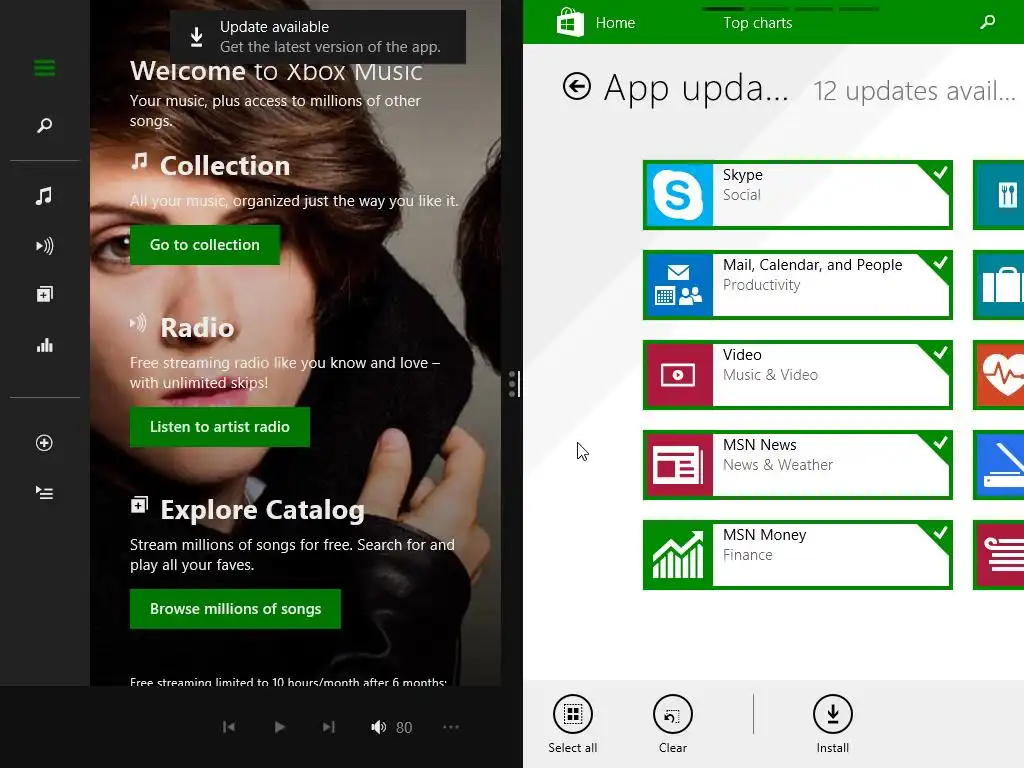1024x768 pixels.
Task: Go back with the arrow beside App updates
Action: (x=577, y=86)
